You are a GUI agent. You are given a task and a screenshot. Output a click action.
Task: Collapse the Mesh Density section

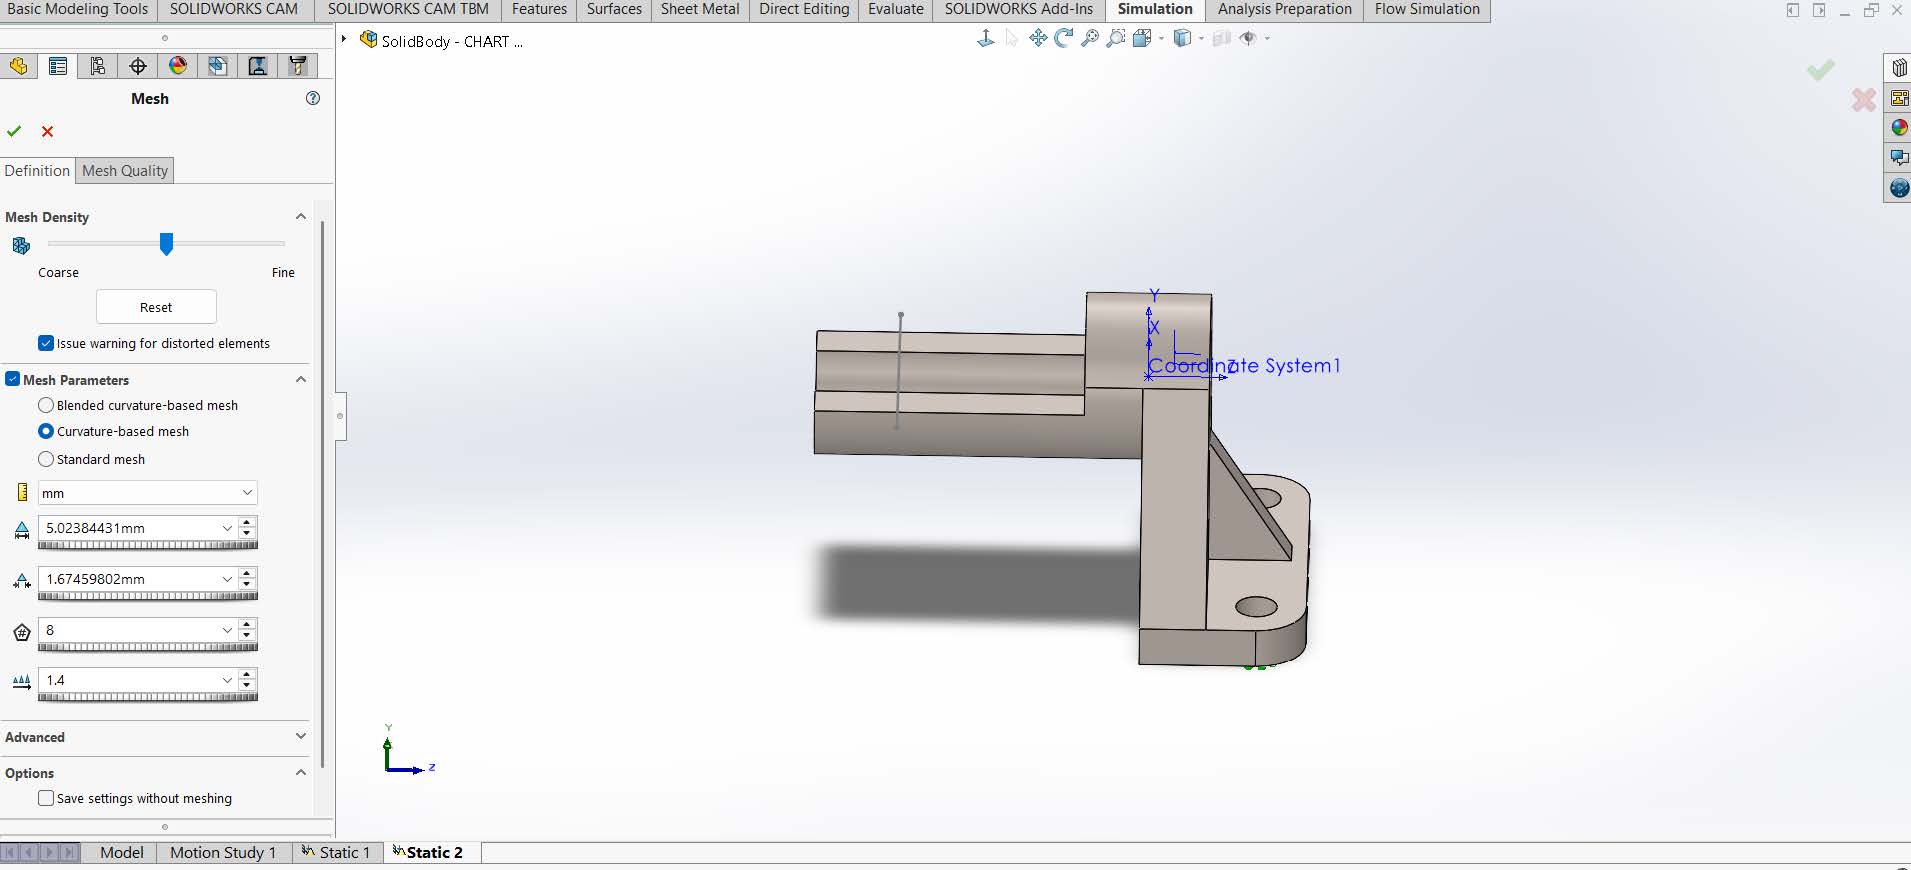[300, 217]
